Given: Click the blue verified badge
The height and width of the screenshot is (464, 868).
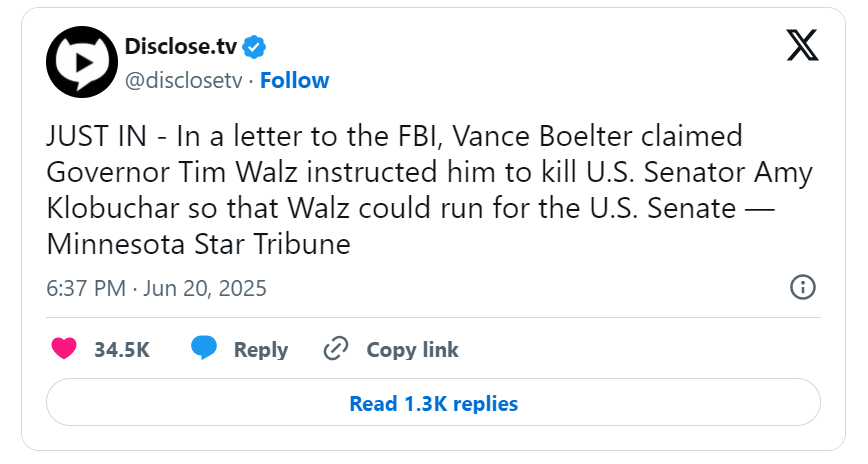Looking at the screenshot, I should [x=255, y=47].
